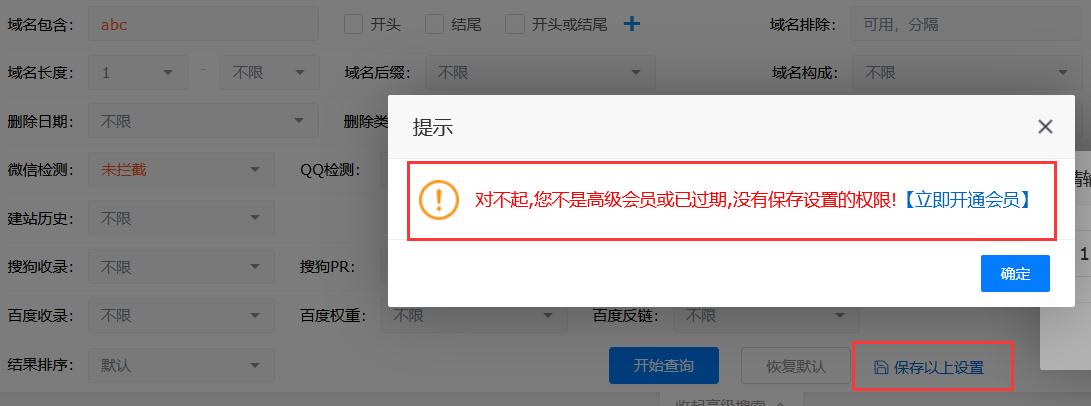Click the floppy disk icon beside 保存以上设置
The width and height of the screenshot is (1091, 406).
pyautogui.click(x=881, y=367)
